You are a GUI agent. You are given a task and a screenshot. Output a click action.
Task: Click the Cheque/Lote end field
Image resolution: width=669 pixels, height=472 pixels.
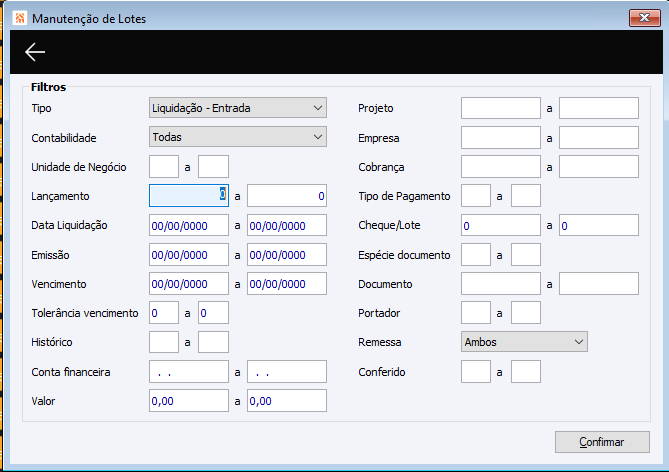pos(599,225)
